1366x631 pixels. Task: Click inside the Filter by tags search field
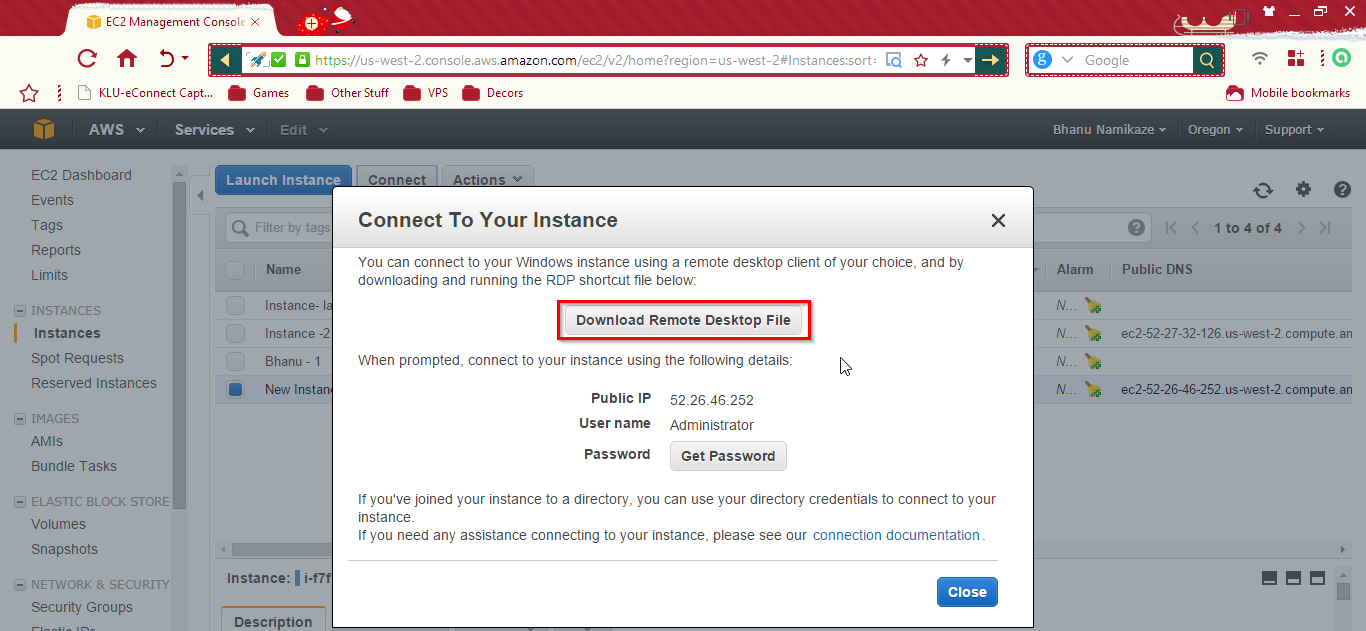pos(290,227)
